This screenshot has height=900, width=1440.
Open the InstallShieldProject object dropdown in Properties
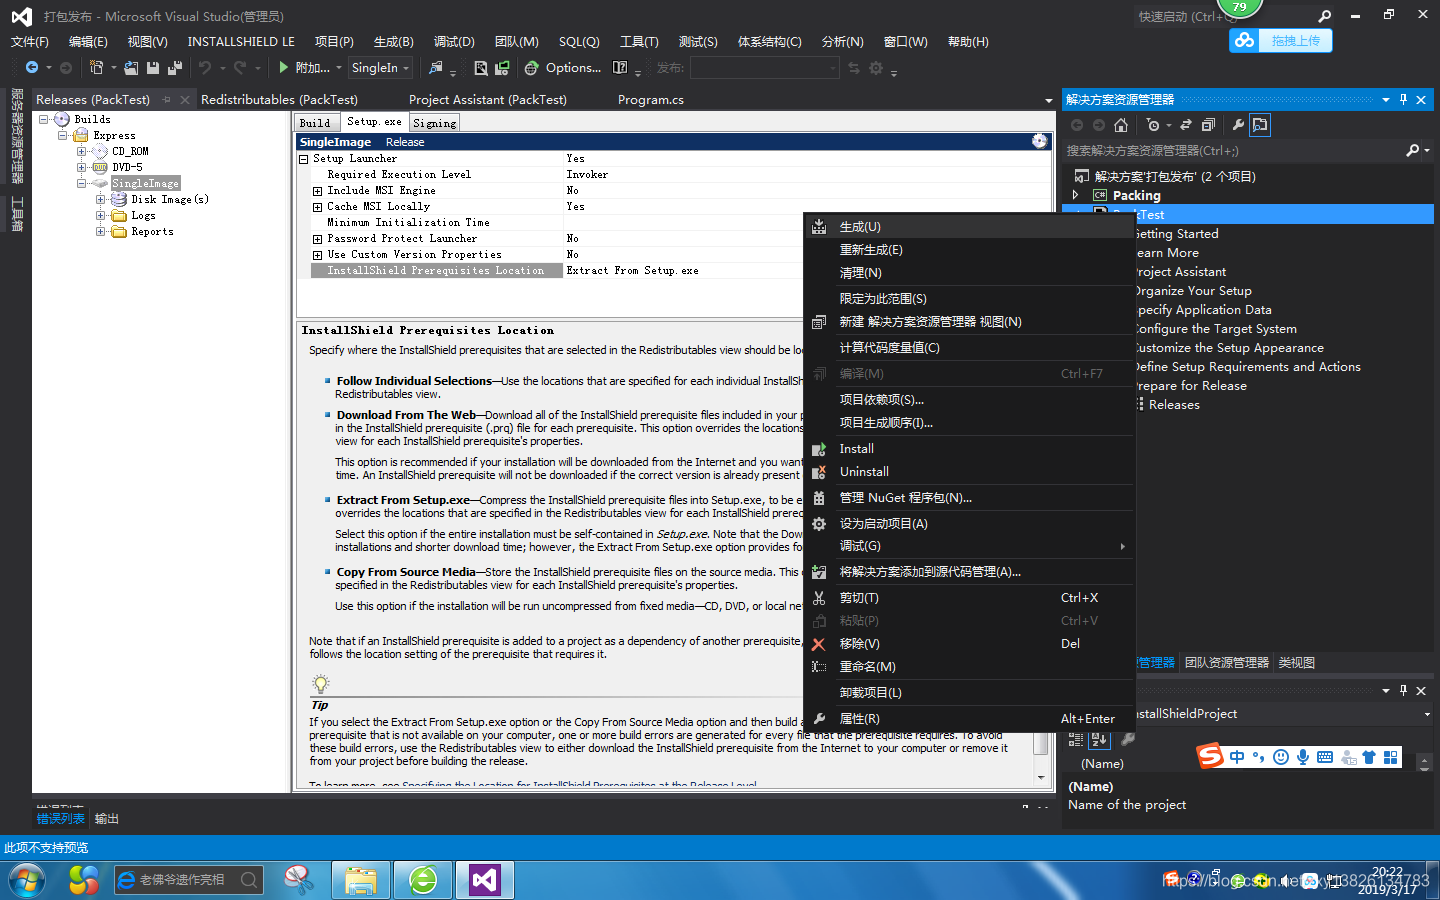tap(1427, 714)
